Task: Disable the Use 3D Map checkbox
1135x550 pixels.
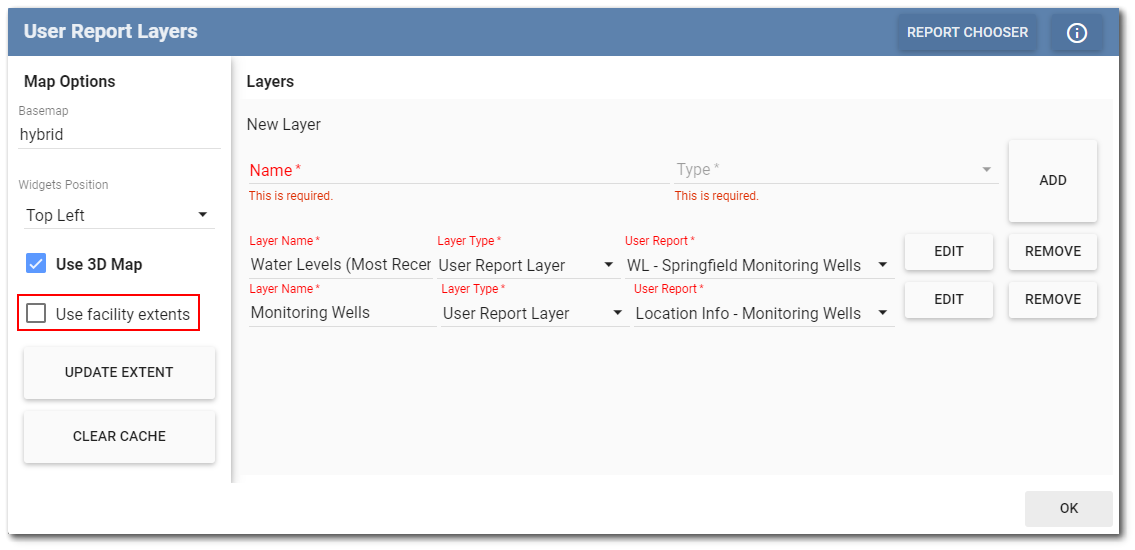Action: coord(36,264)
